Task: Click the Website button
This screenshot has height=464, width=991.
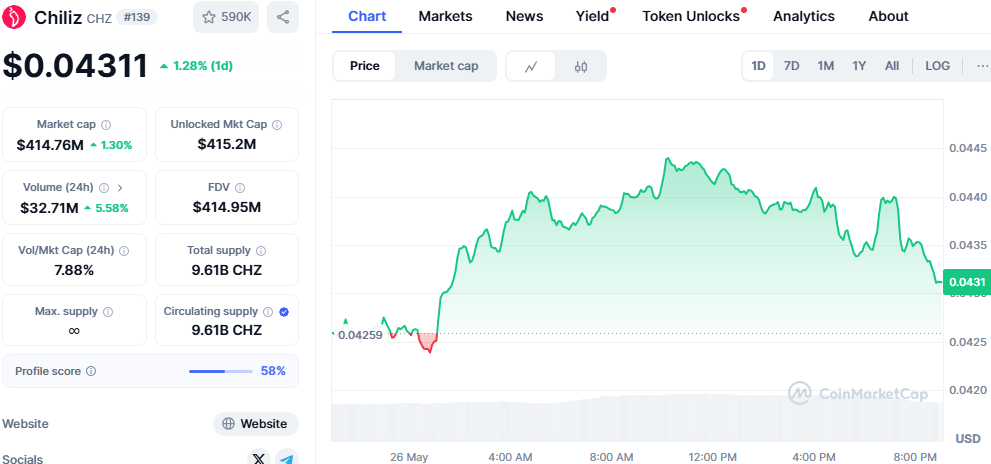Action: [x=256, y=424]
